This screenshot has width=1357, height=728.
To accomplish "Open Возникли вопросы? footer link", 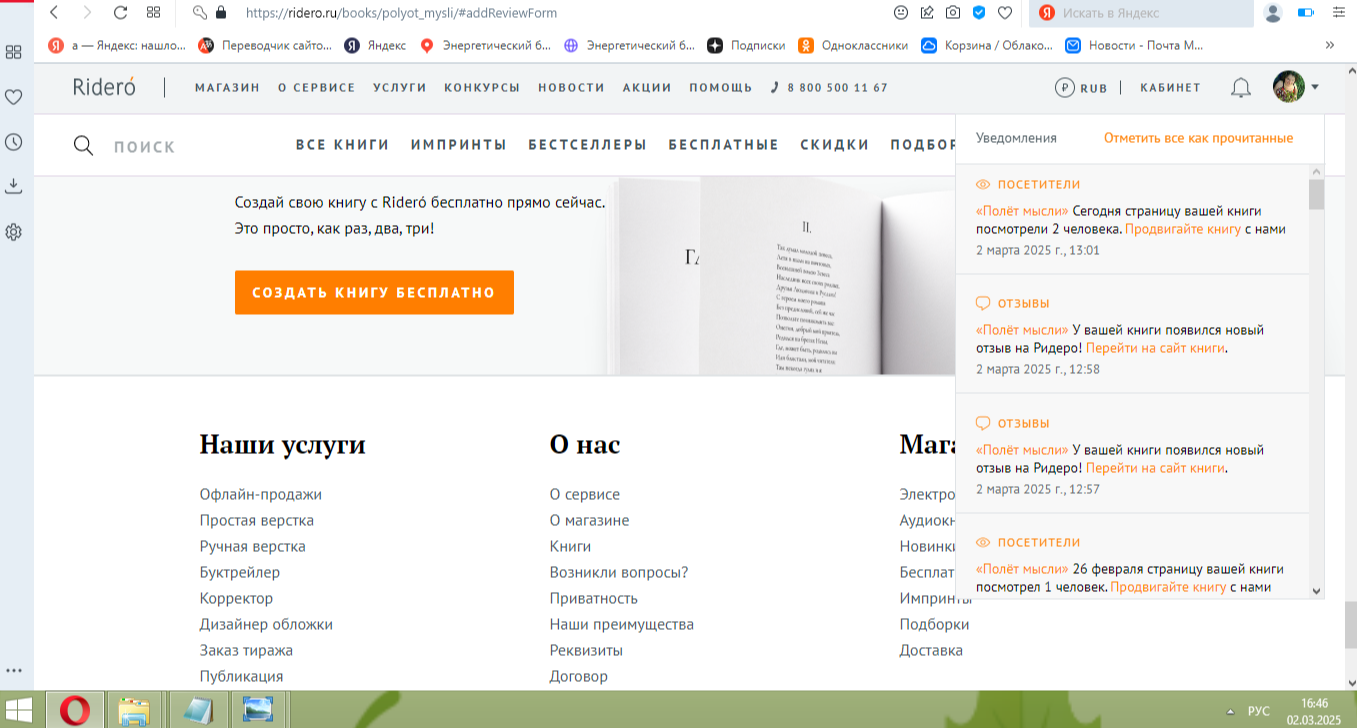I will pyautogui.click(x=619, y=572).
